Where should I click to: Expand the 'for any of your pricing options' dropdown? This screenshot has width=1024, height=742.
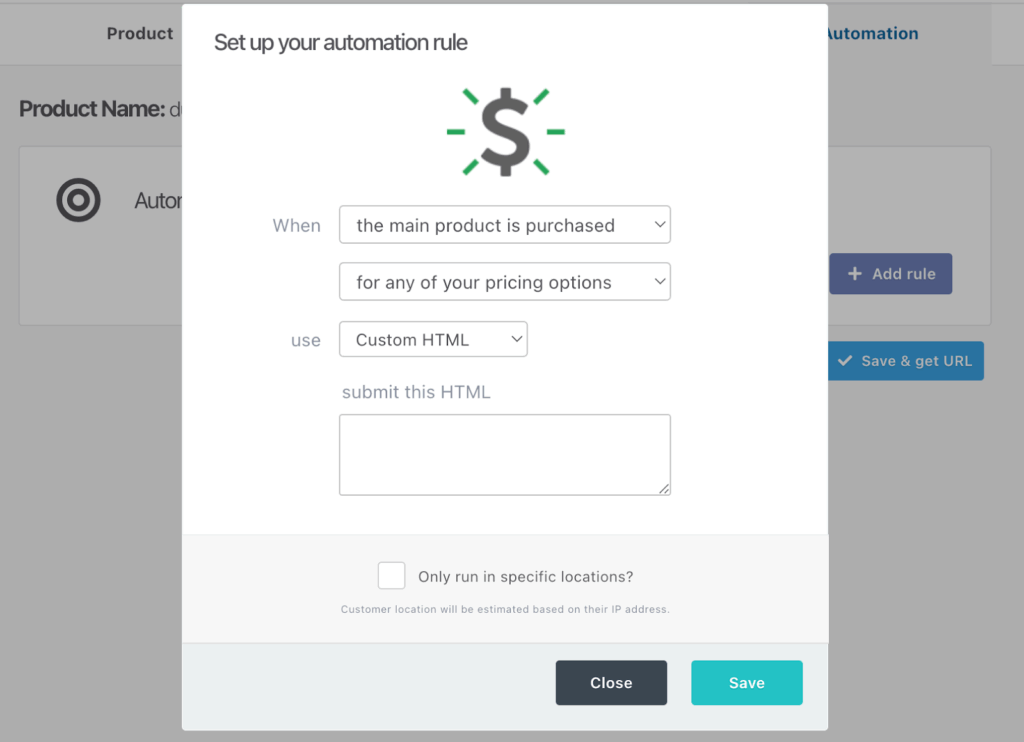click(x=504, y=282)
